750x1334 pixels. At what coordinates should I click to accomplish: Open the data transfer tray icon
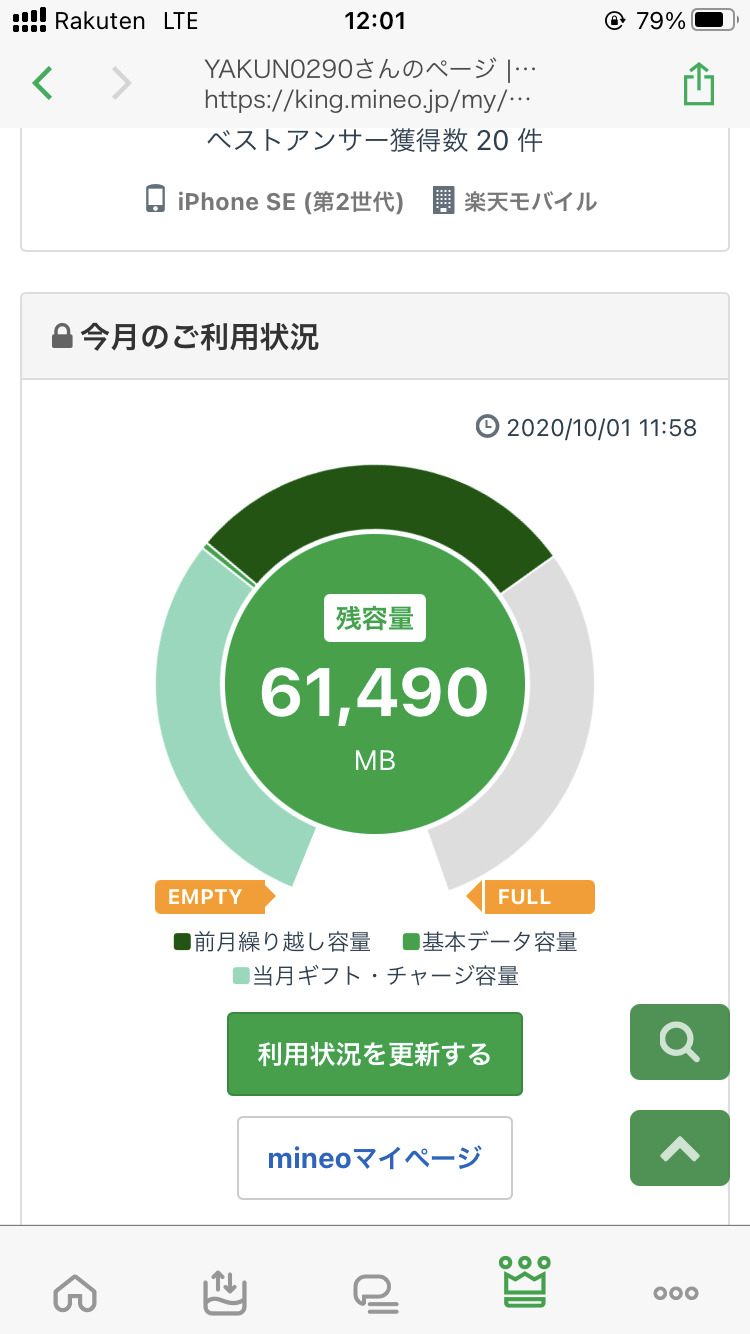(x=224, y=1292)
